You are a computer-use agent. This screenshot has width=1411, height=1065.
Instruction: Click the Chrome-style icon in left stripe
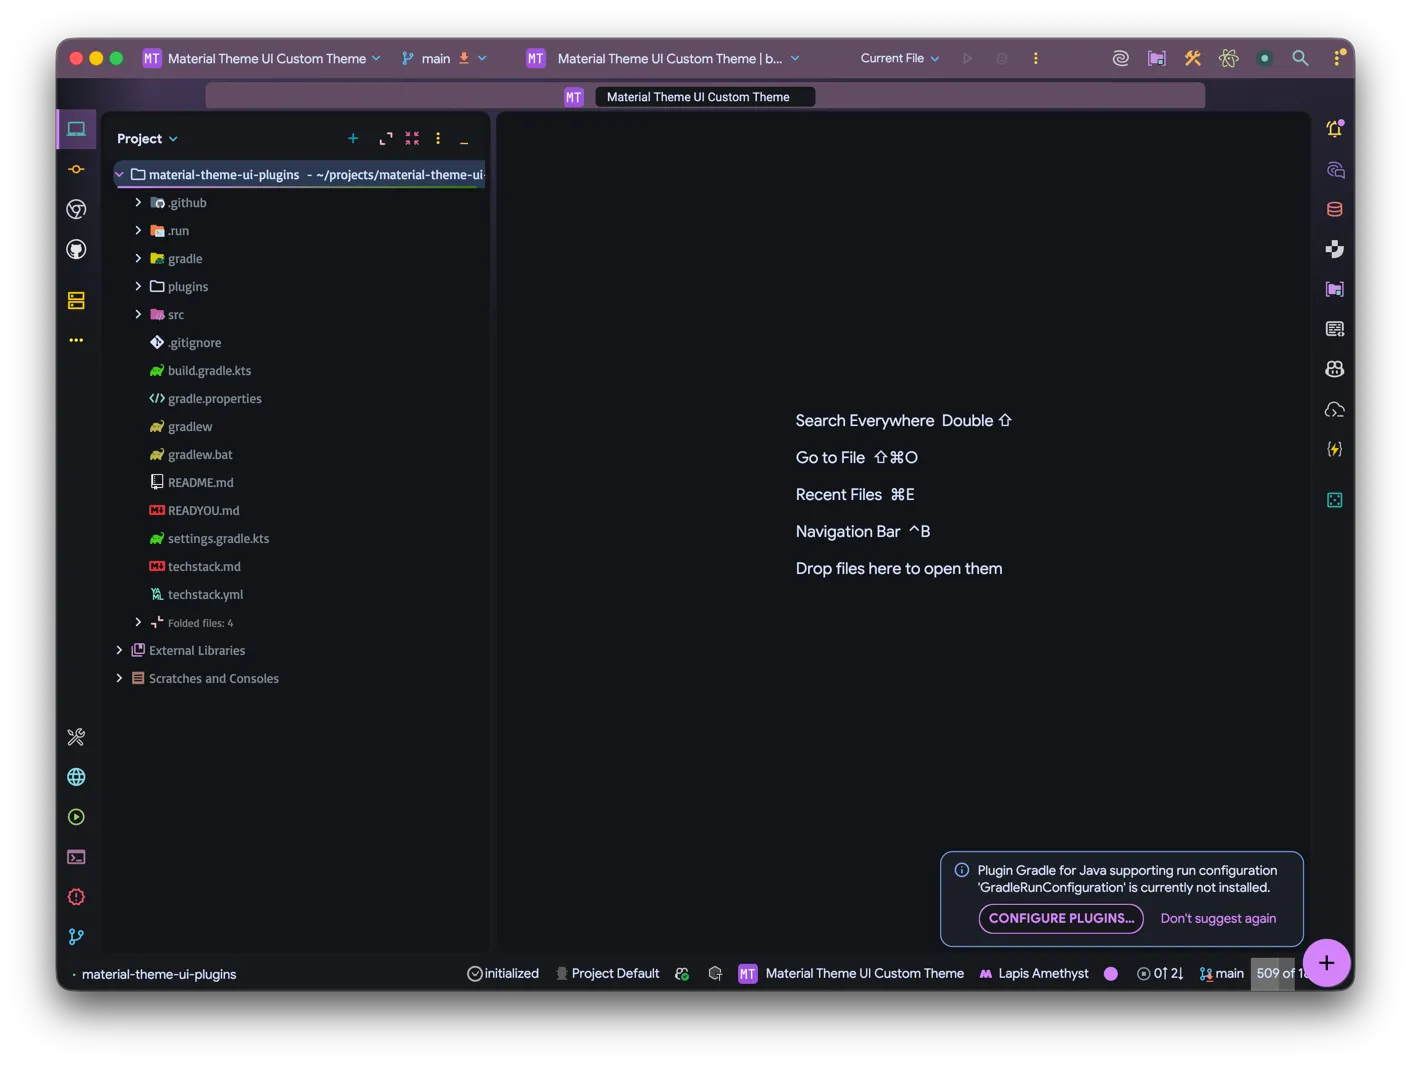point(76,209)
